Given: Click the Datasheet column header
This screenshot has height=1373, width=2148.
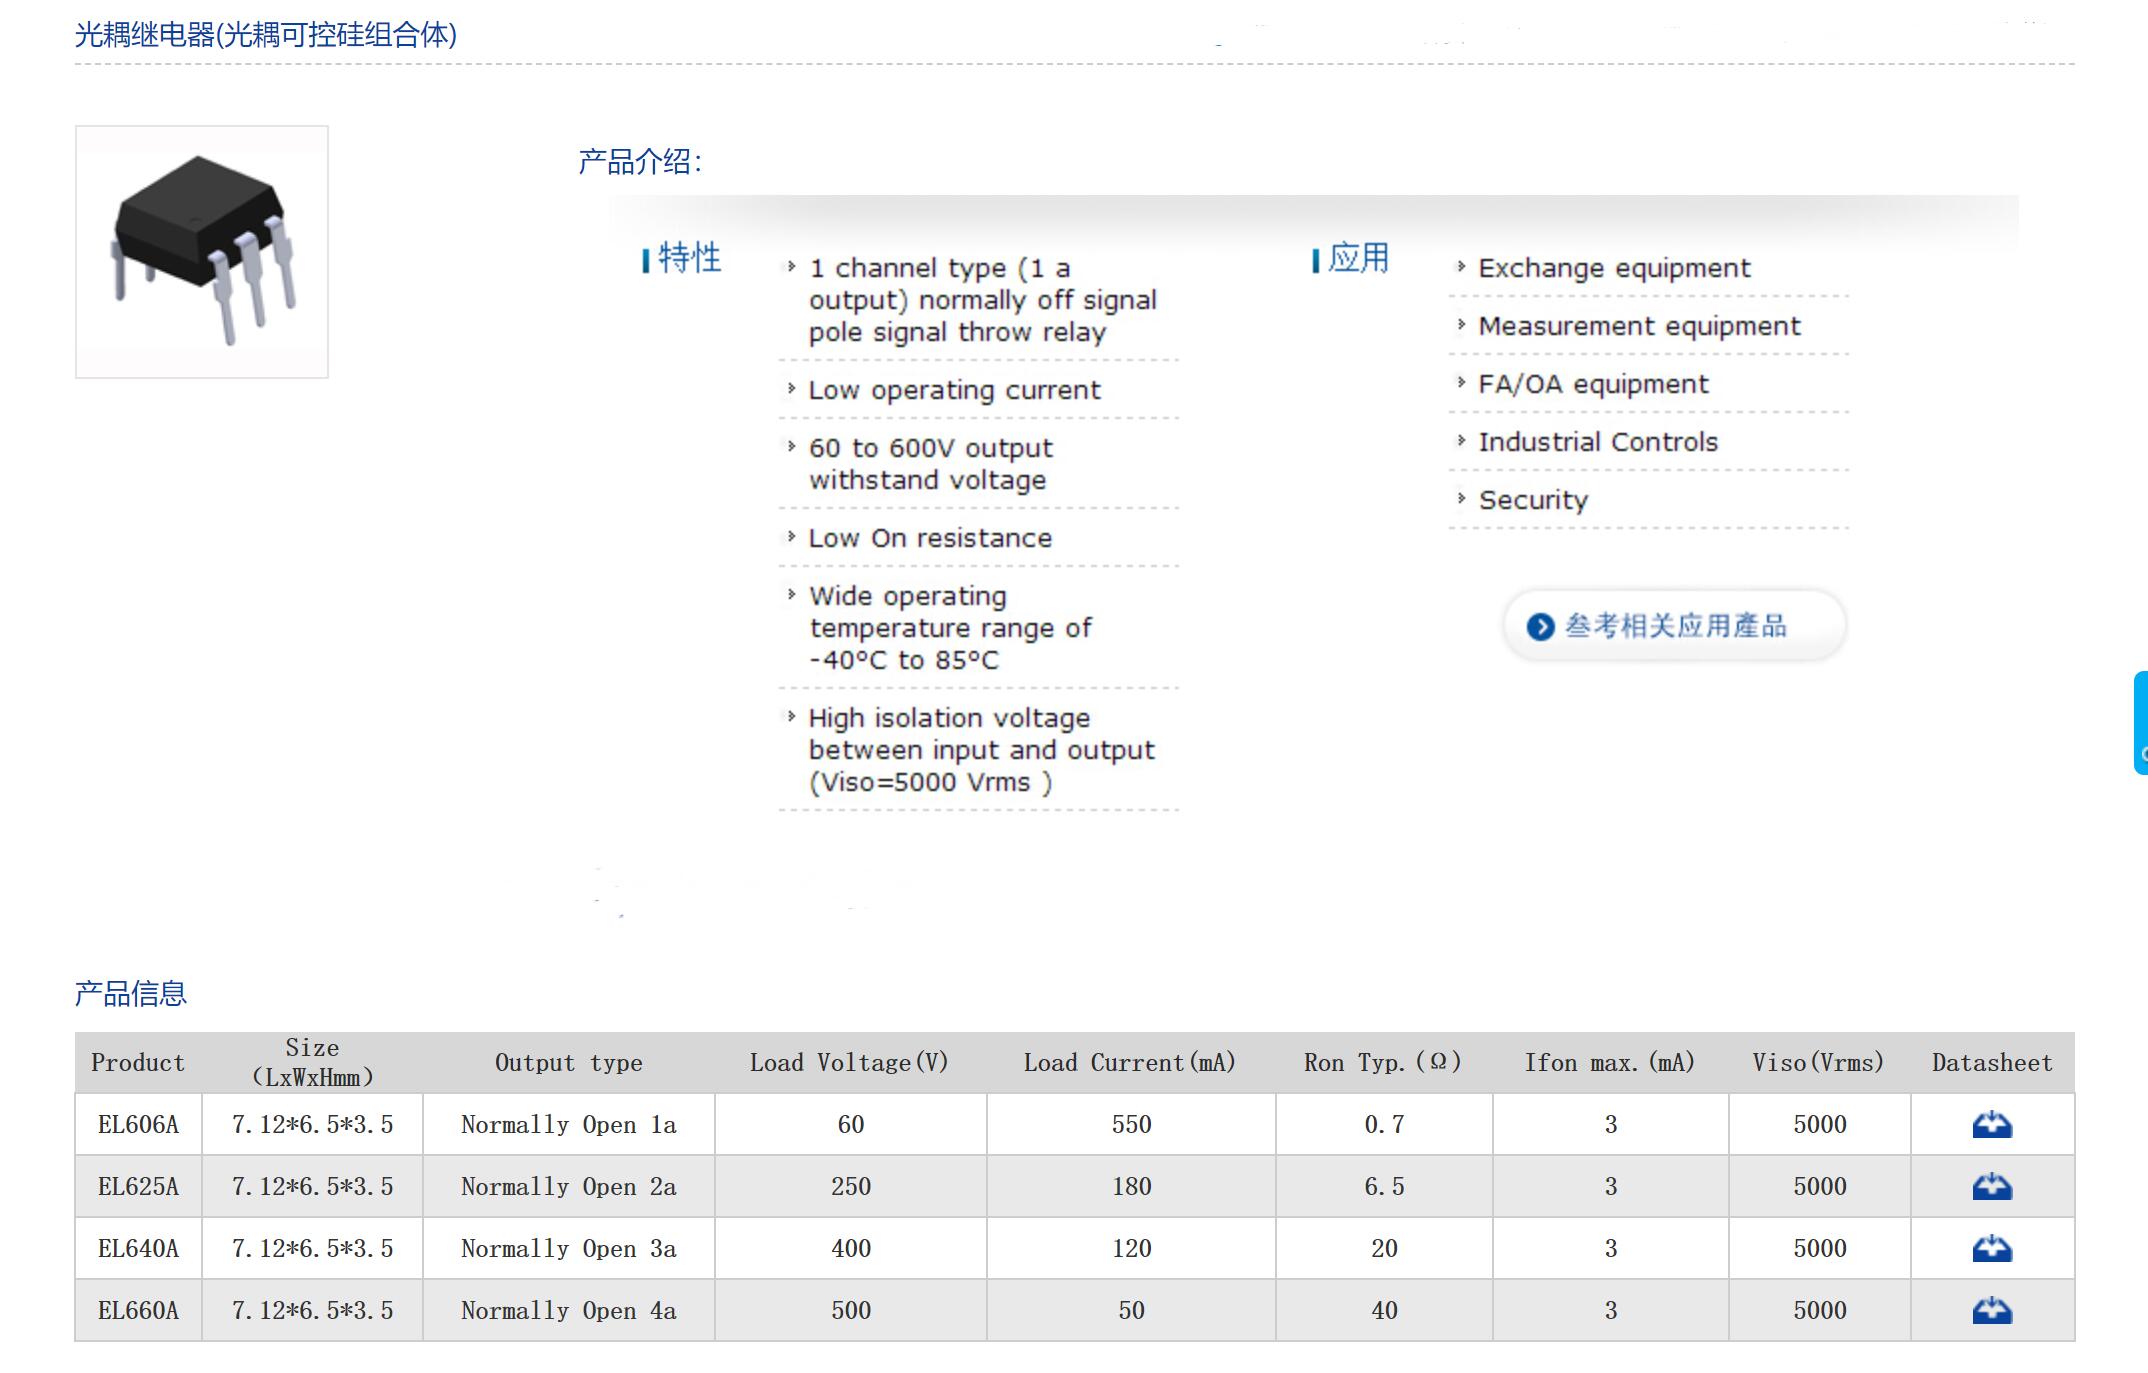Looking at the screenshot, I should 1991,1063.
